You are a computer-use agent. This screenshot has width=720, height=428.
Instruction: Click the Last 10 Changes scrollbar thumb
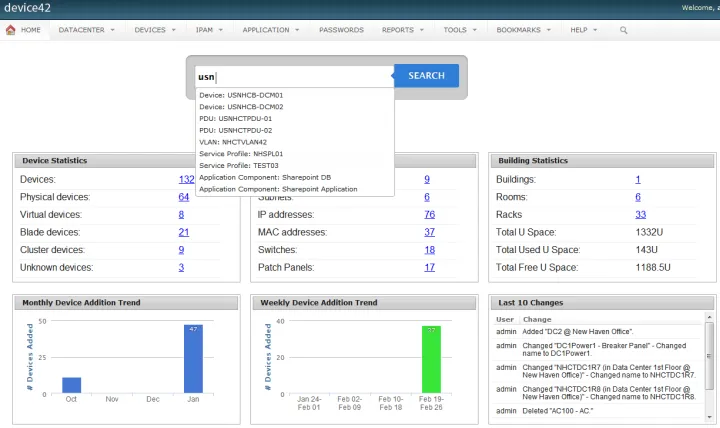pos(709,355)
